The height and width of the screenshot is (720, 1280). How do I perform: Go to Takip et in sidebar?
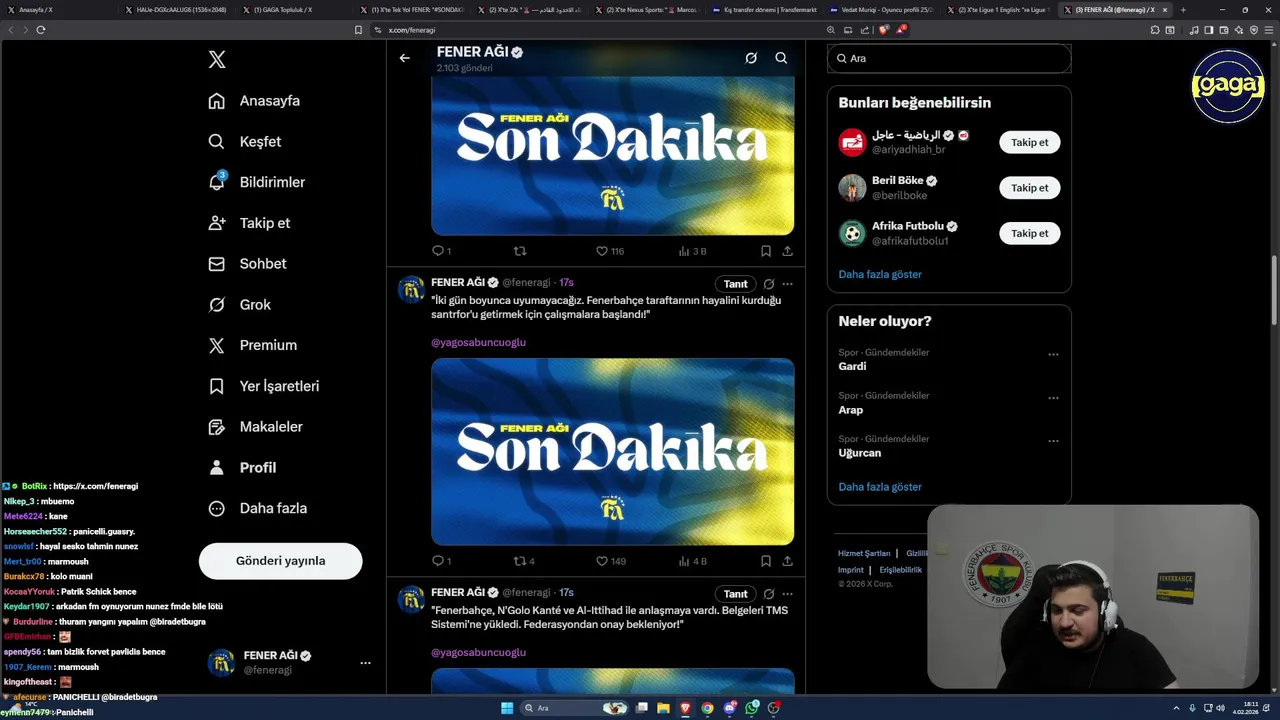pyautogui.click(x=249, y=223)
